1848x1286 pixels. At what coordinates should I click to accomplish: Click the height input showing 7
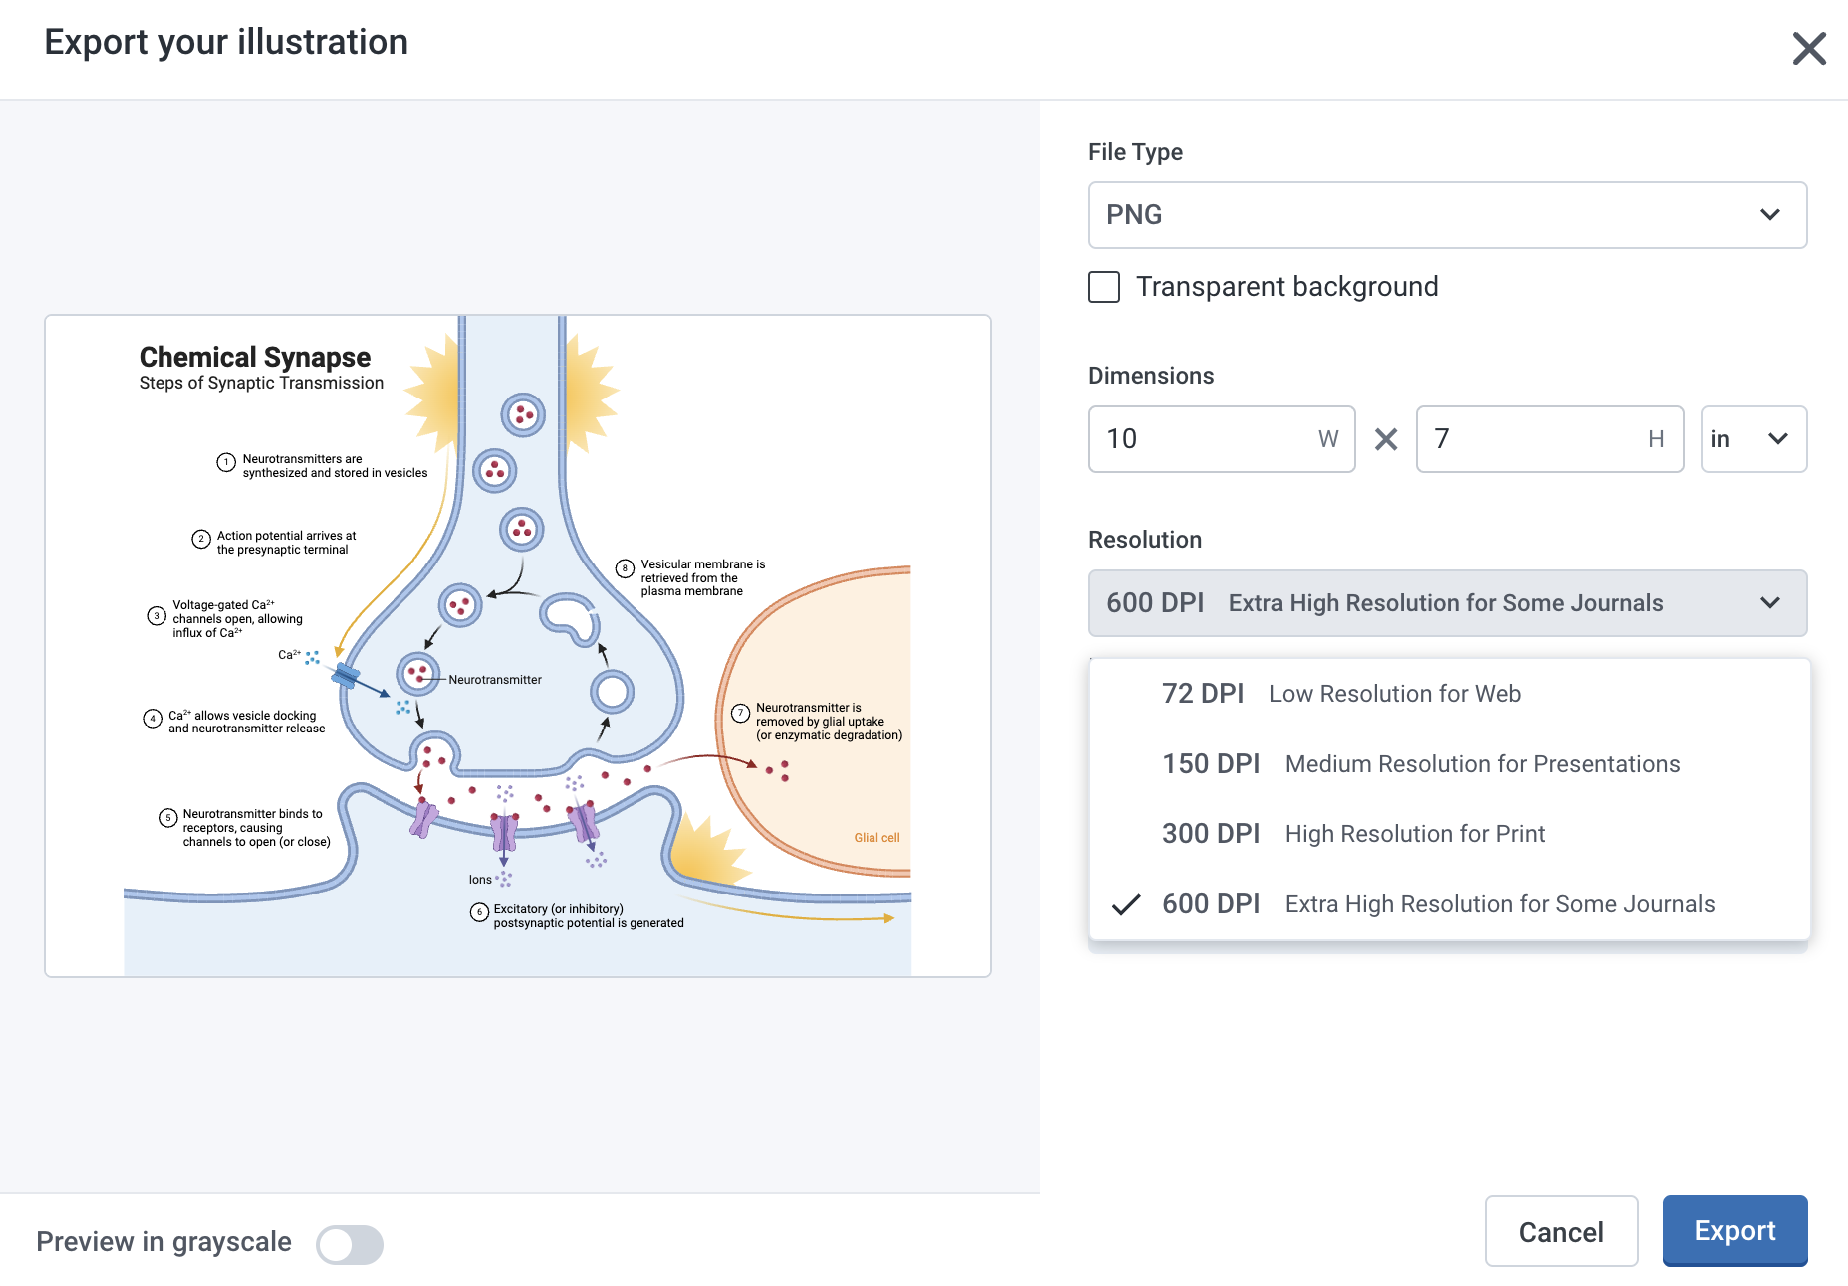(x=1520, y=439)
